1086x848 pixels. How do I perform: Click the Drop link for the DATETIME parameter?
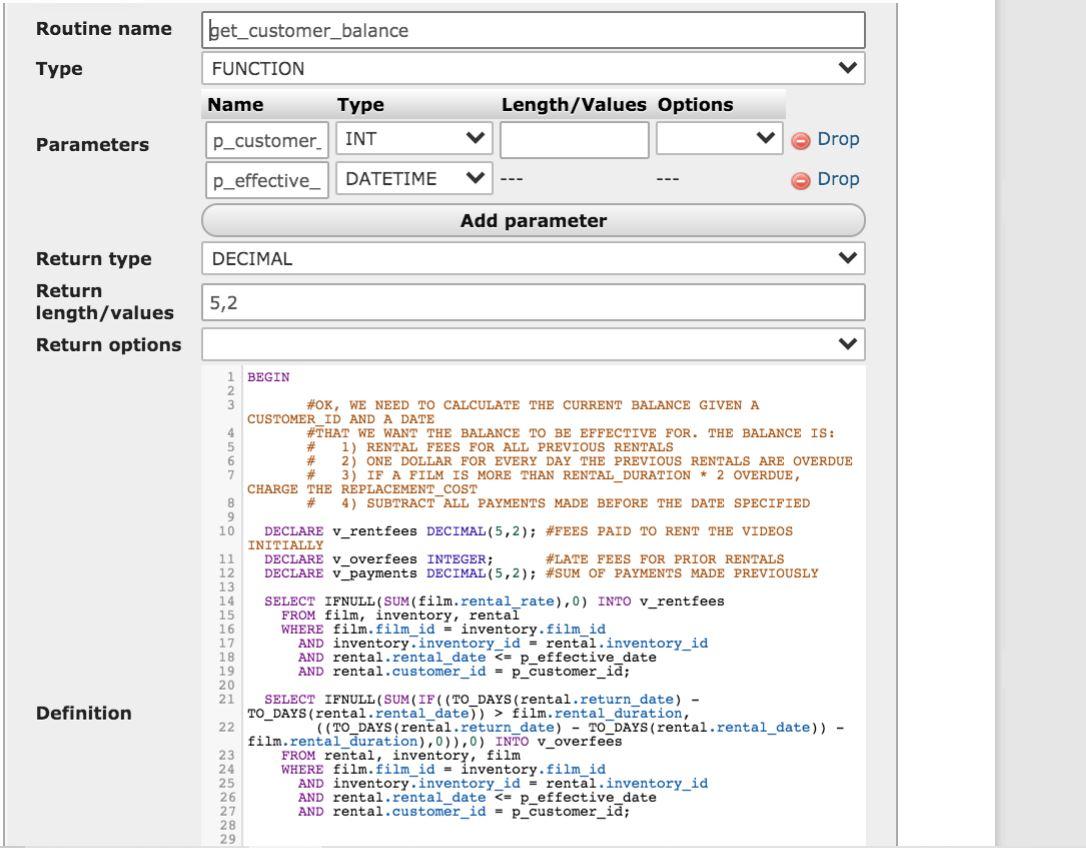[x=840, y=178]
